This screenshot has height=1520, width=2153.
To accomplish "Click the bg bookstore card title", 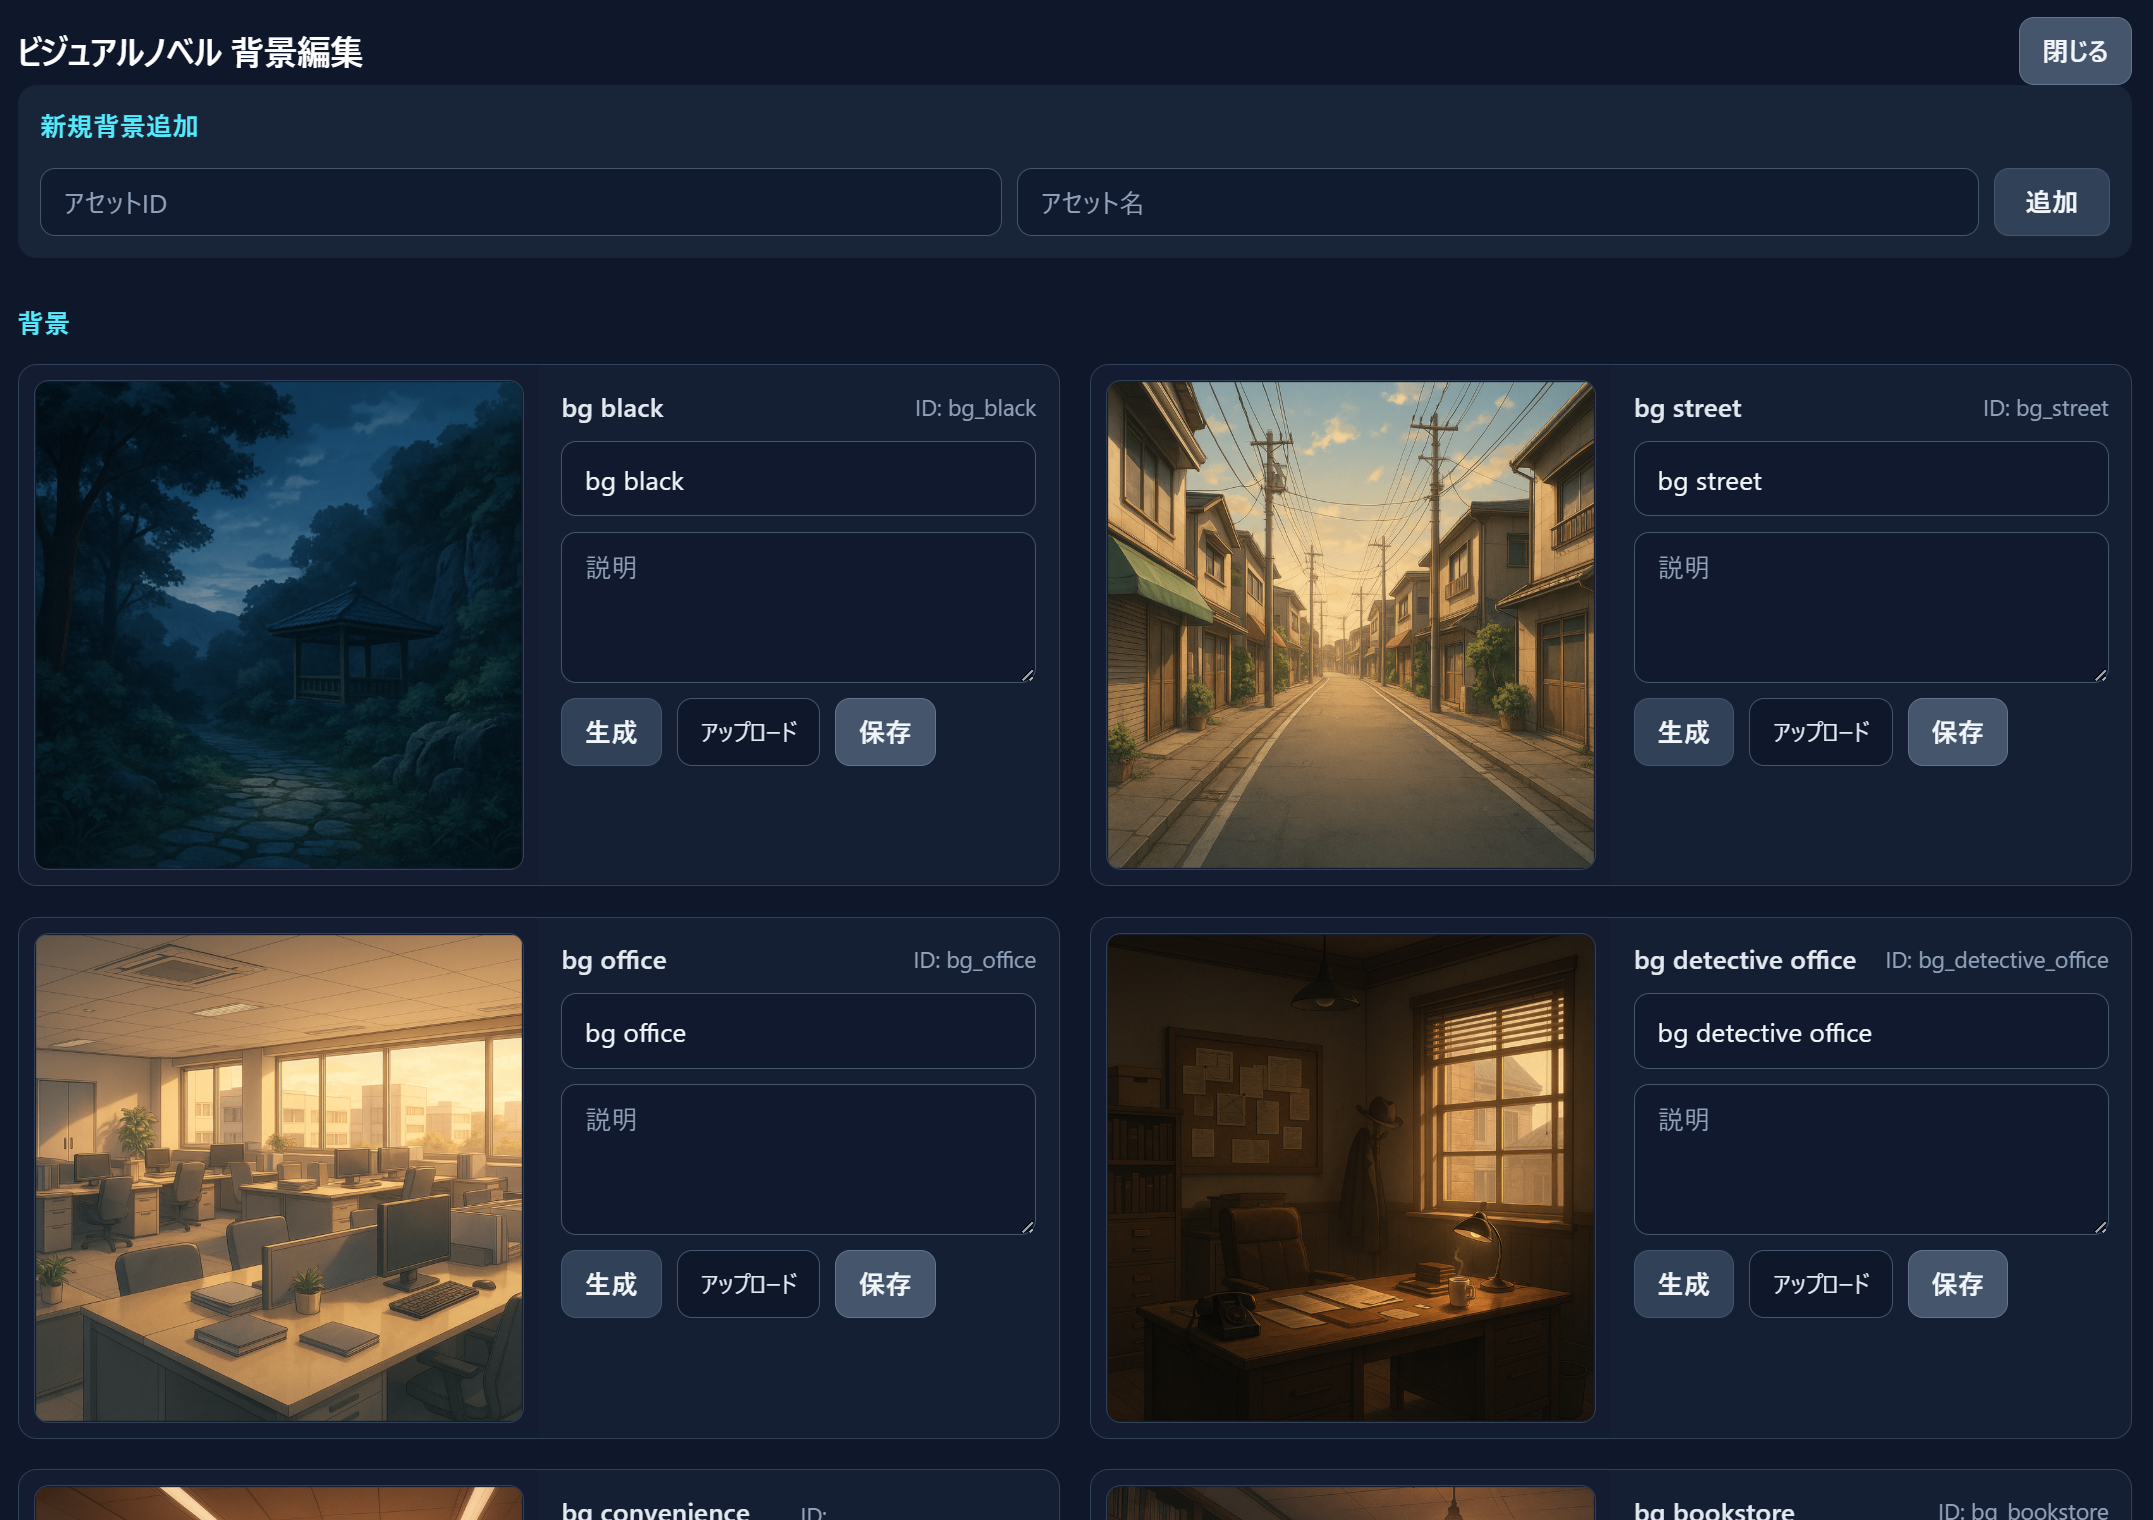I will point(1714,1510).
